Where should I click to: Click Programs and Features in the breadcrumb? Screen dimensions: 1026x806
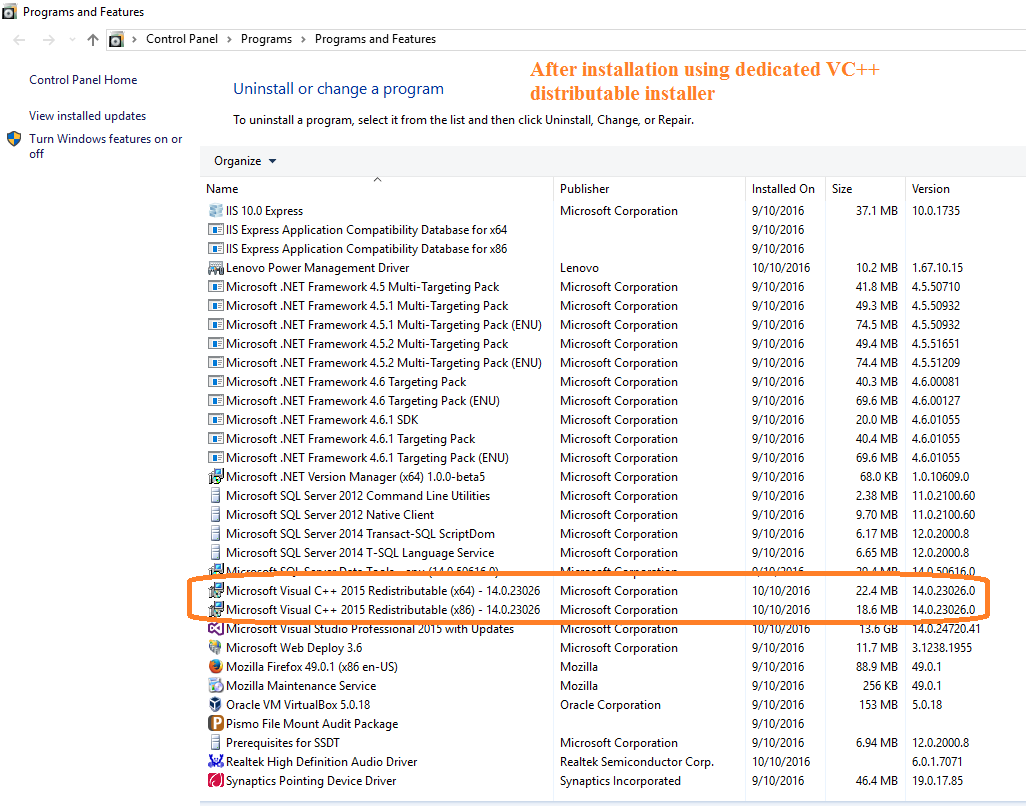pos(374,39)
